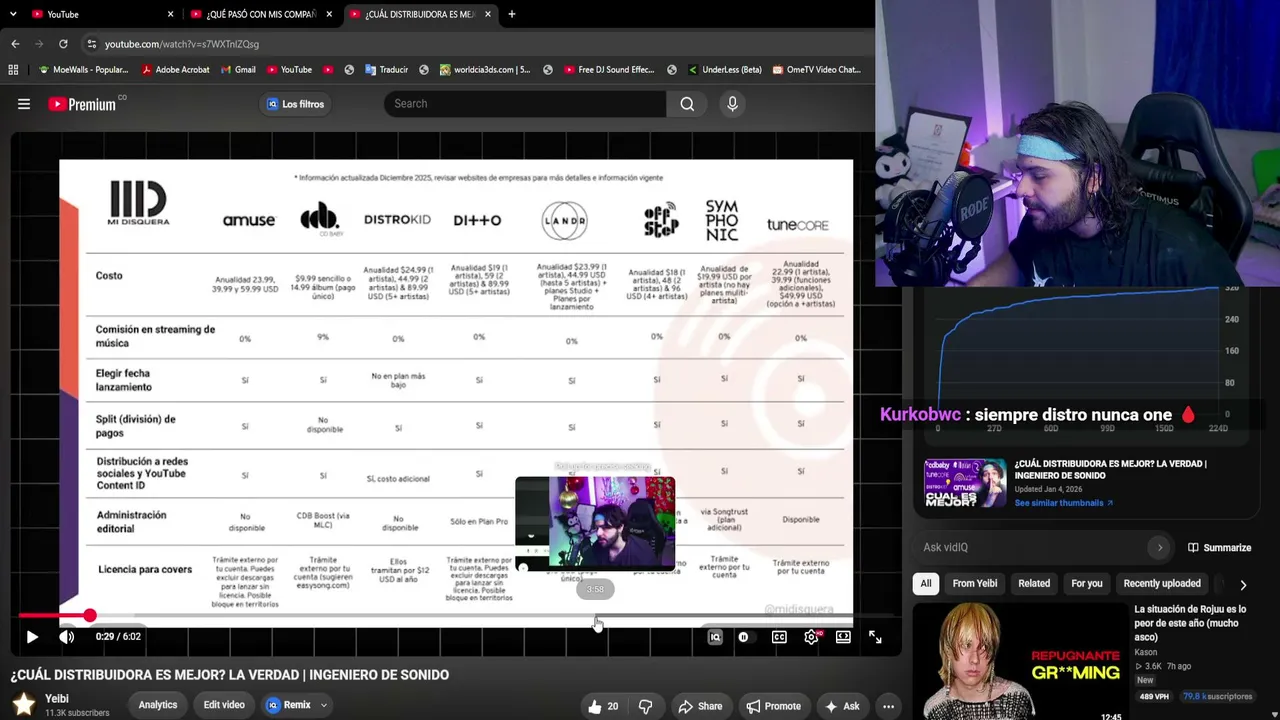
Task: Open the Rojuu video thumbnail
Action: [1019, 661]
